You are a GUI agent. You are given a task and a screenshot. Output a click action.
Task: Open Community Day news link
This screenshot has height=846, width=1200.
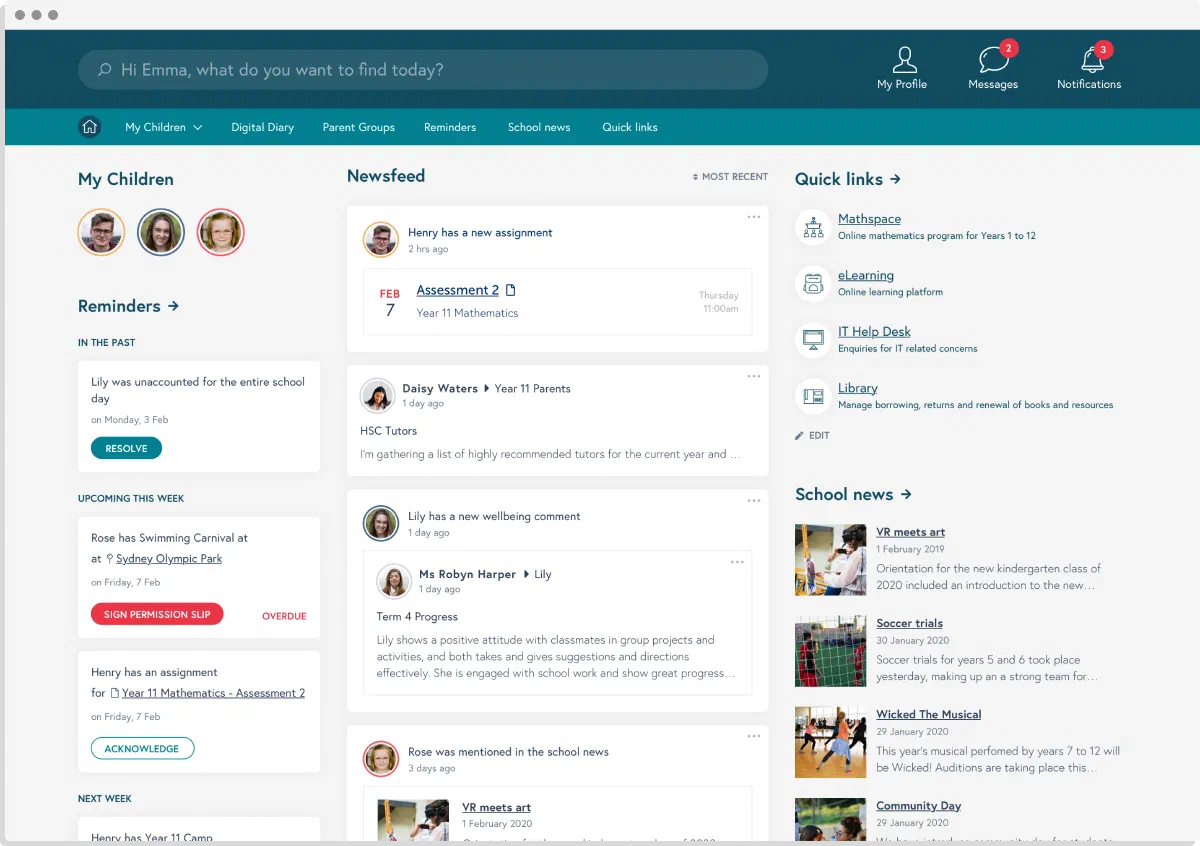tap(918, 805)
